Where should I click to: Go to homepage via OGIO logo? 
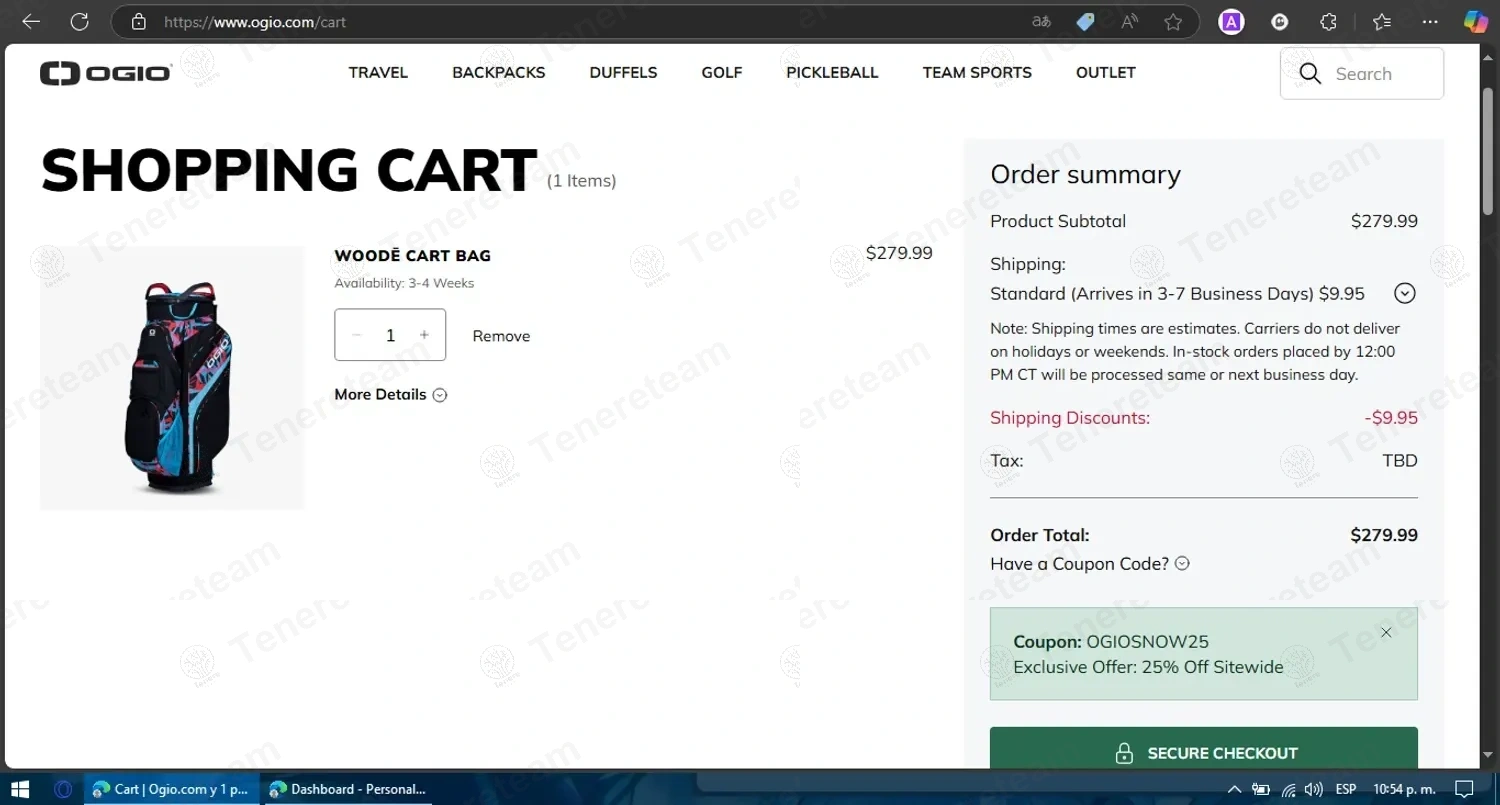[x=106, y=73]
